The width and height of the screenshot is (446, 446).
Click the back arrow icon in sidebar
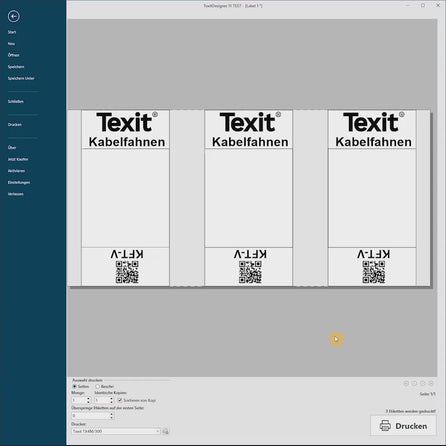[x=14, y=16]
